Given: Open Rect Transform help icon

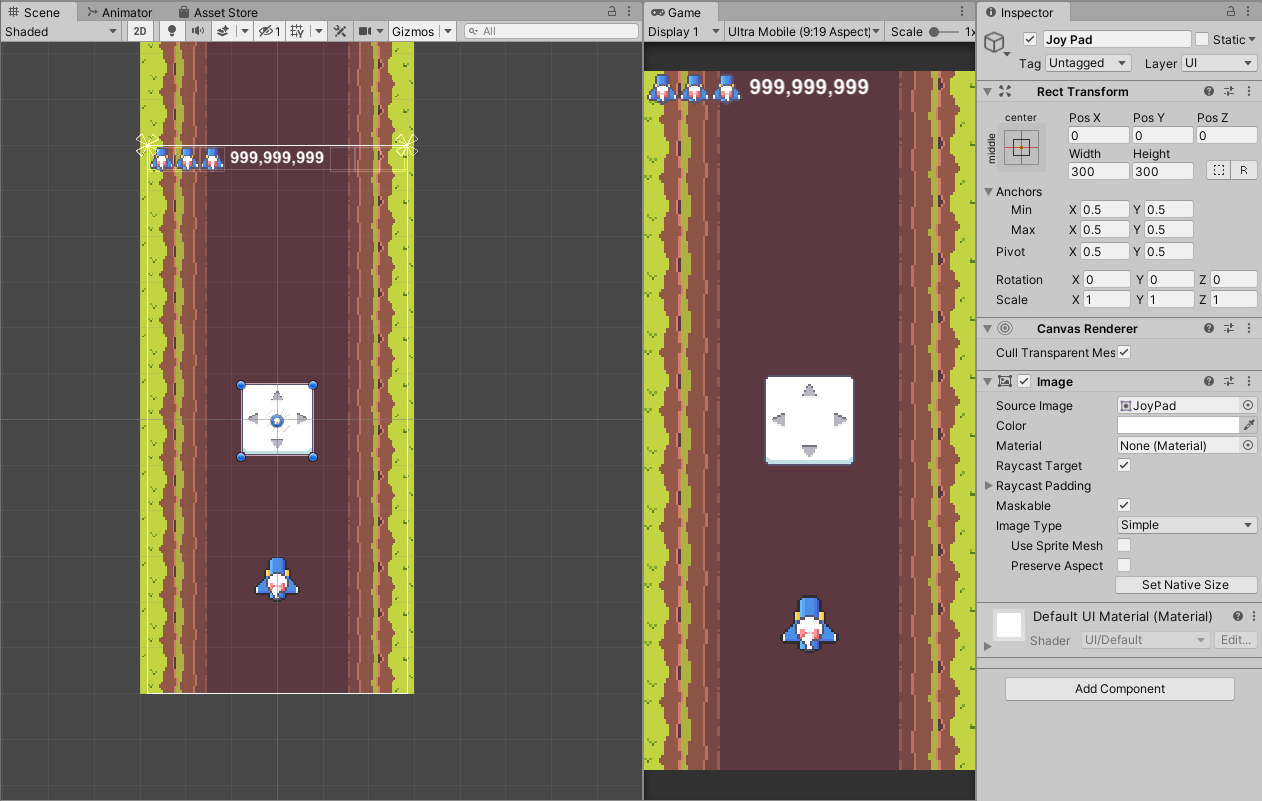Looking at the screenshot, I should (1209, 91).
